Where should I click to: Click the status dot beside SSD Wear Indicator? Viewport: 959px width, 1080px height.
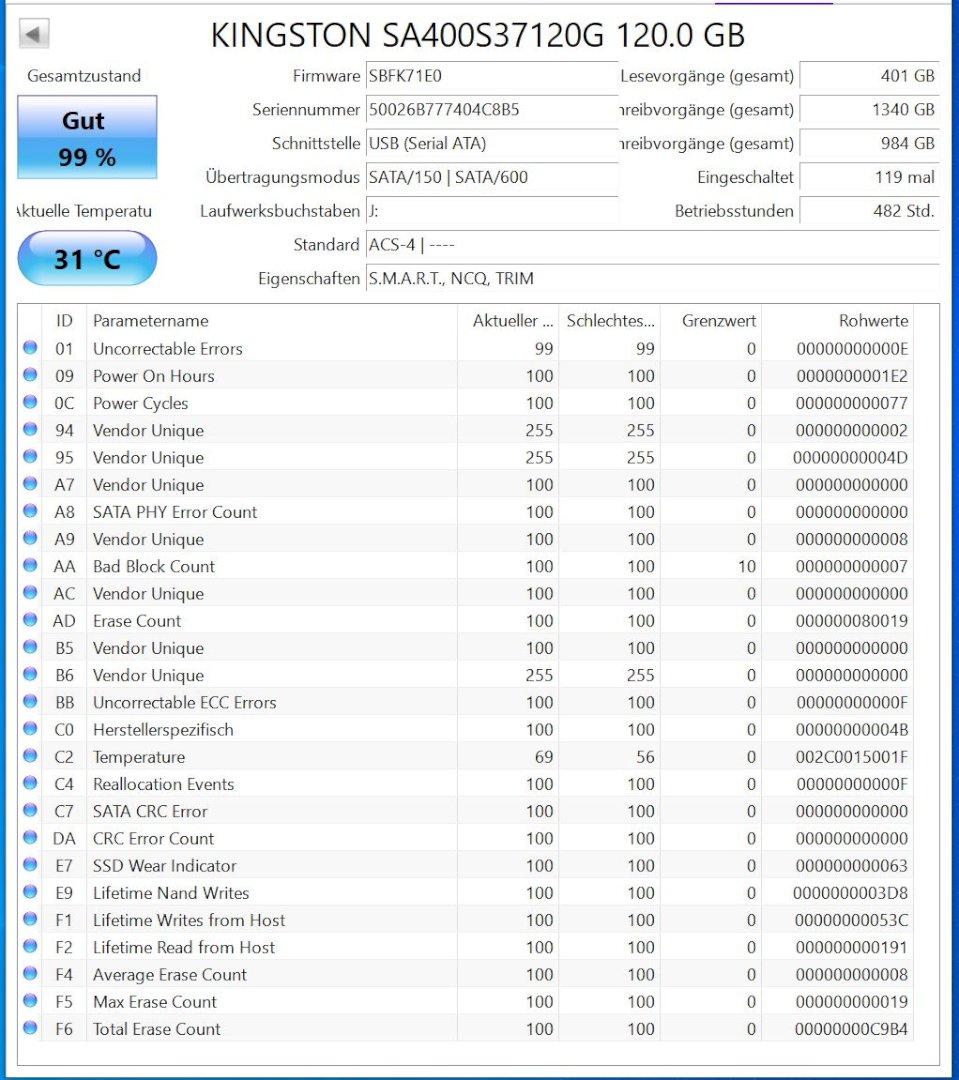click(x=30, y=865)
